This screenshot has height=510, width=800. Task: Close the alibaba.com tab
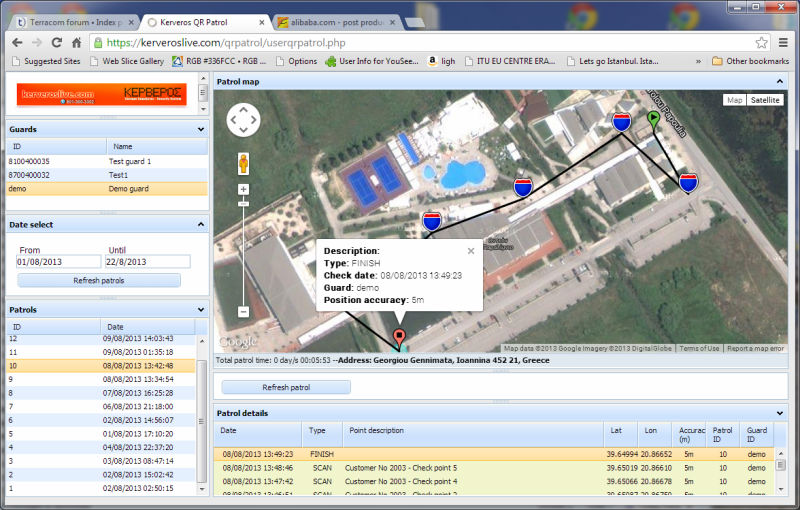click(x=392, y=22)
